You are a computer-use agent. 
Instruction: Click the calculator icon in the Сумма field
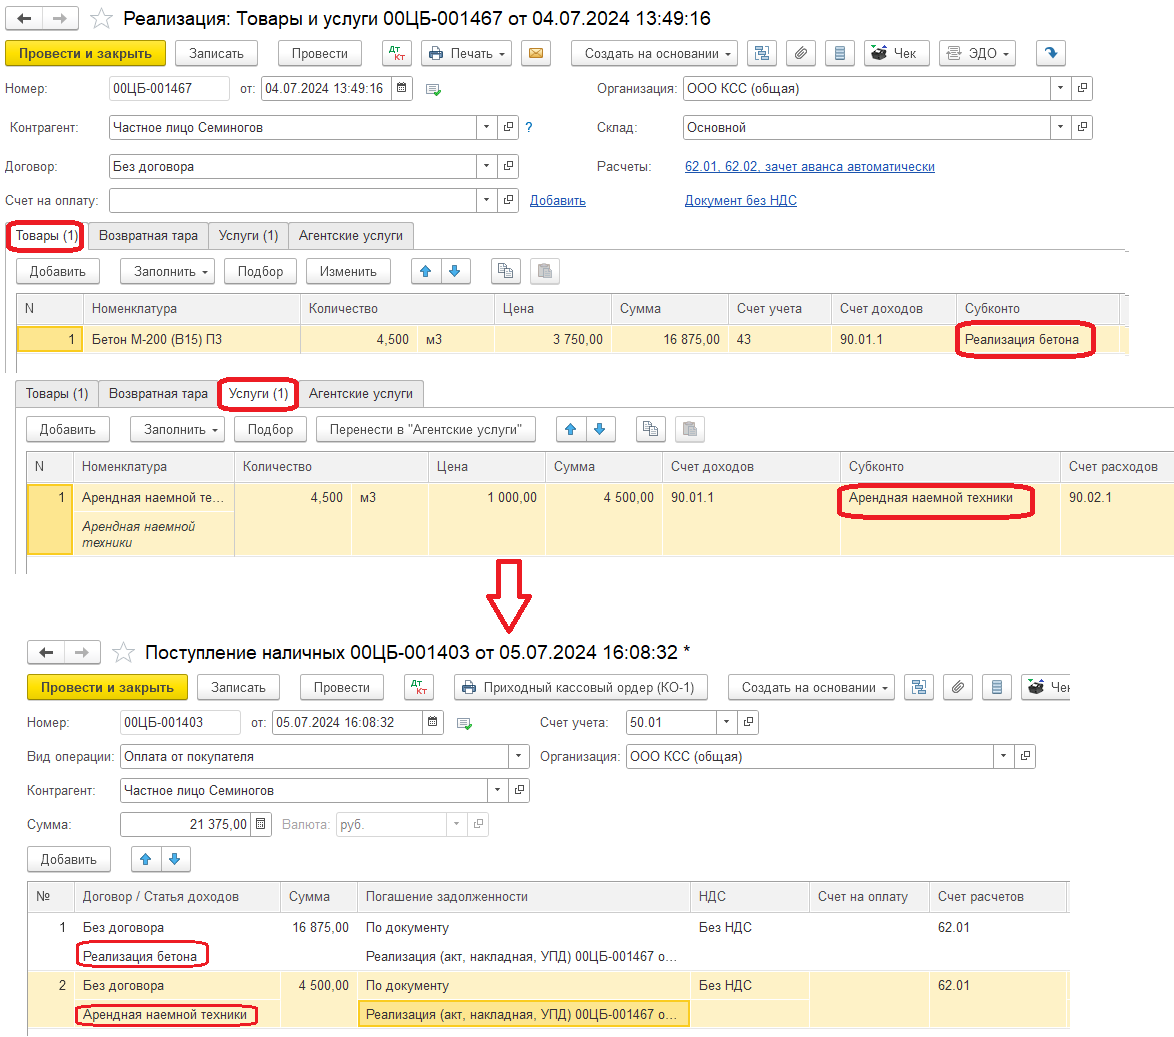(261, 825)
